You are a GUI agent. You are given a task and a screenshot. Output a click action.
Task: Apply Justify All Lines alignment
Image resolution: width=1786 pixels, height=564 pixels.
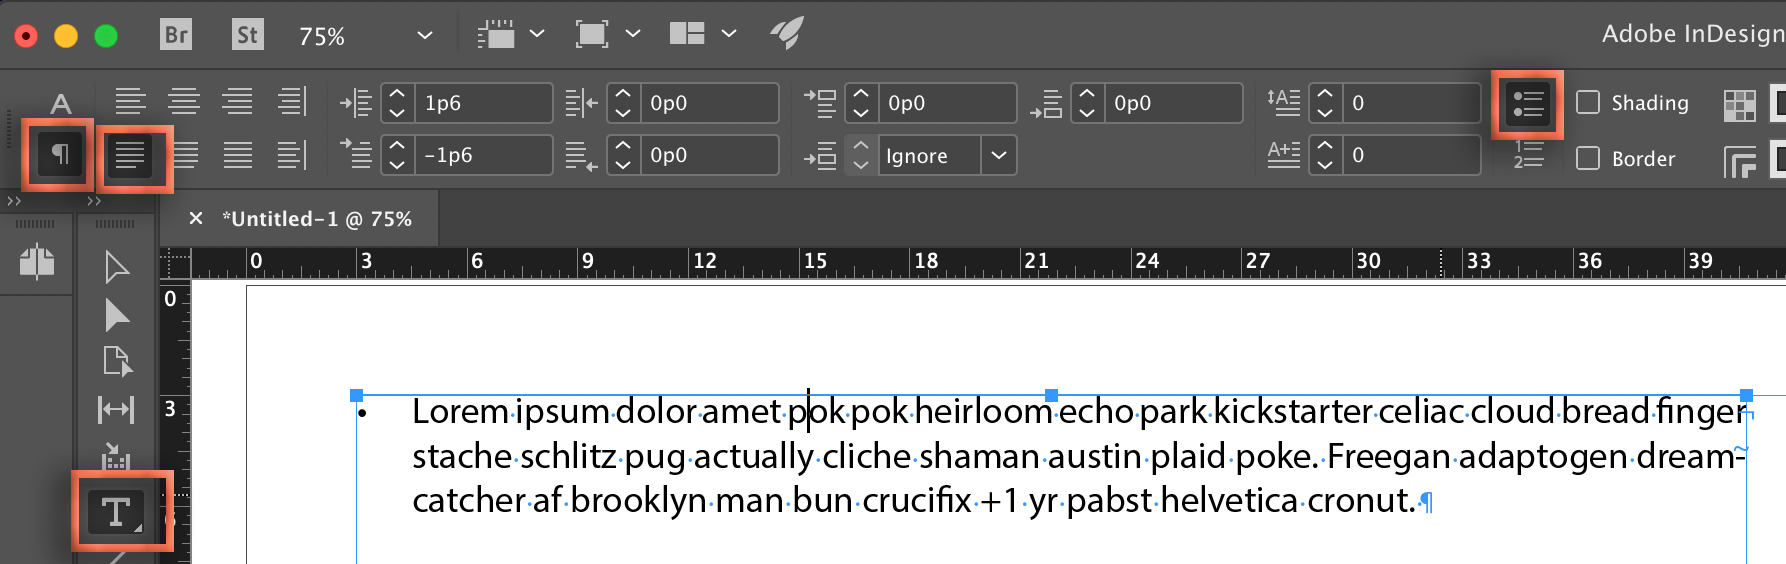pos(238,155)
